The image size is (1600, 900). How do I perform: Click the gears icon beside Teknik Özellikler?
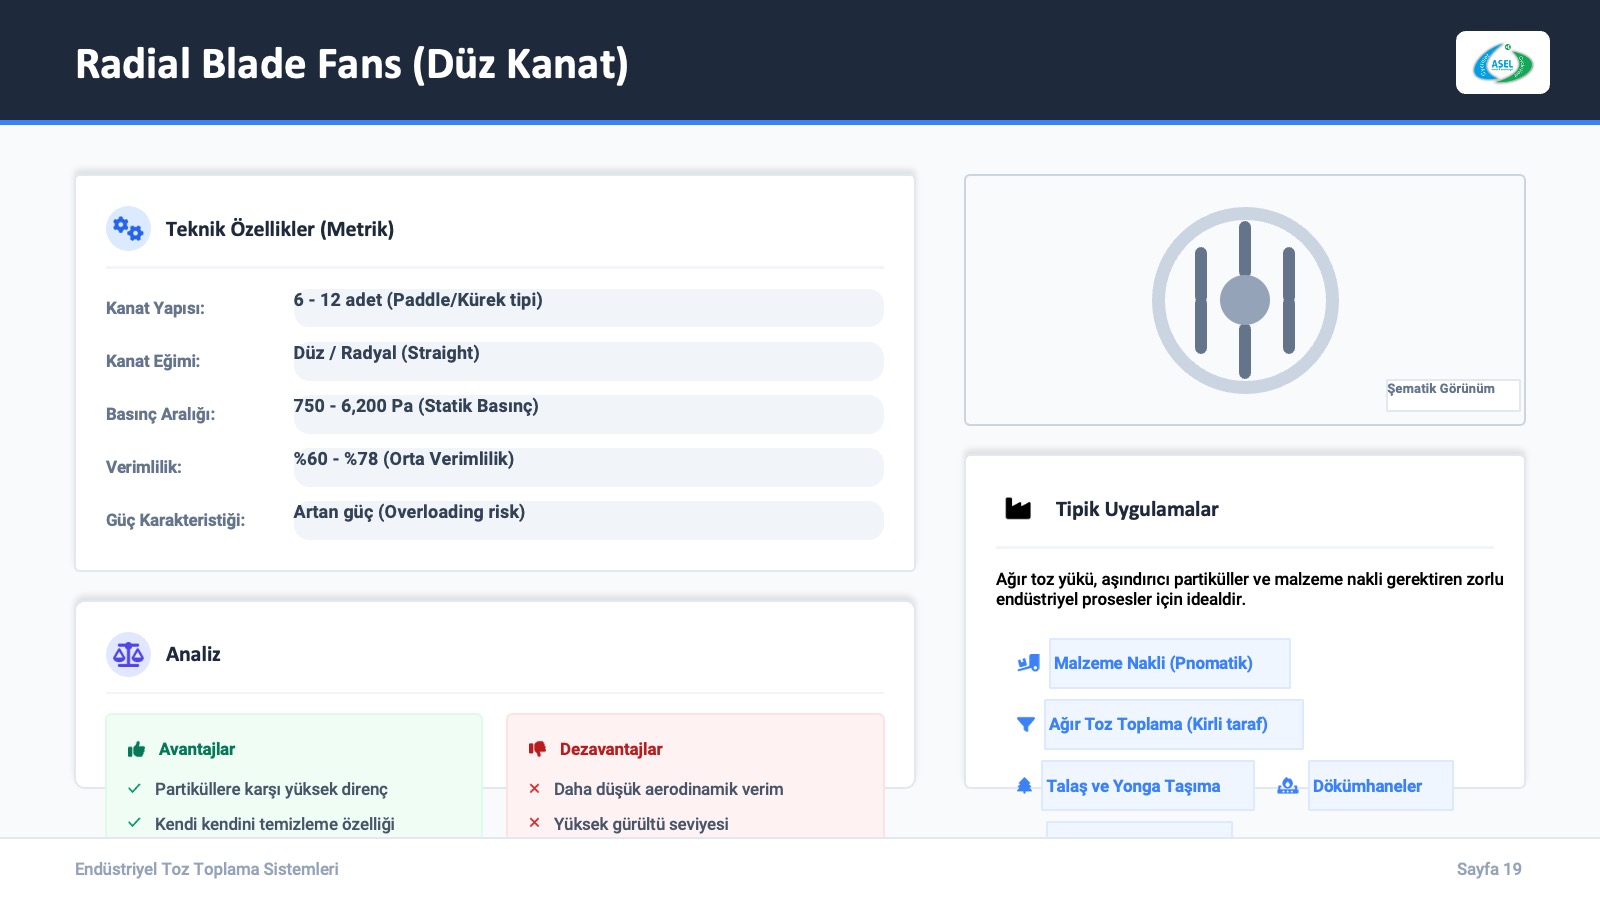point(128,229)
